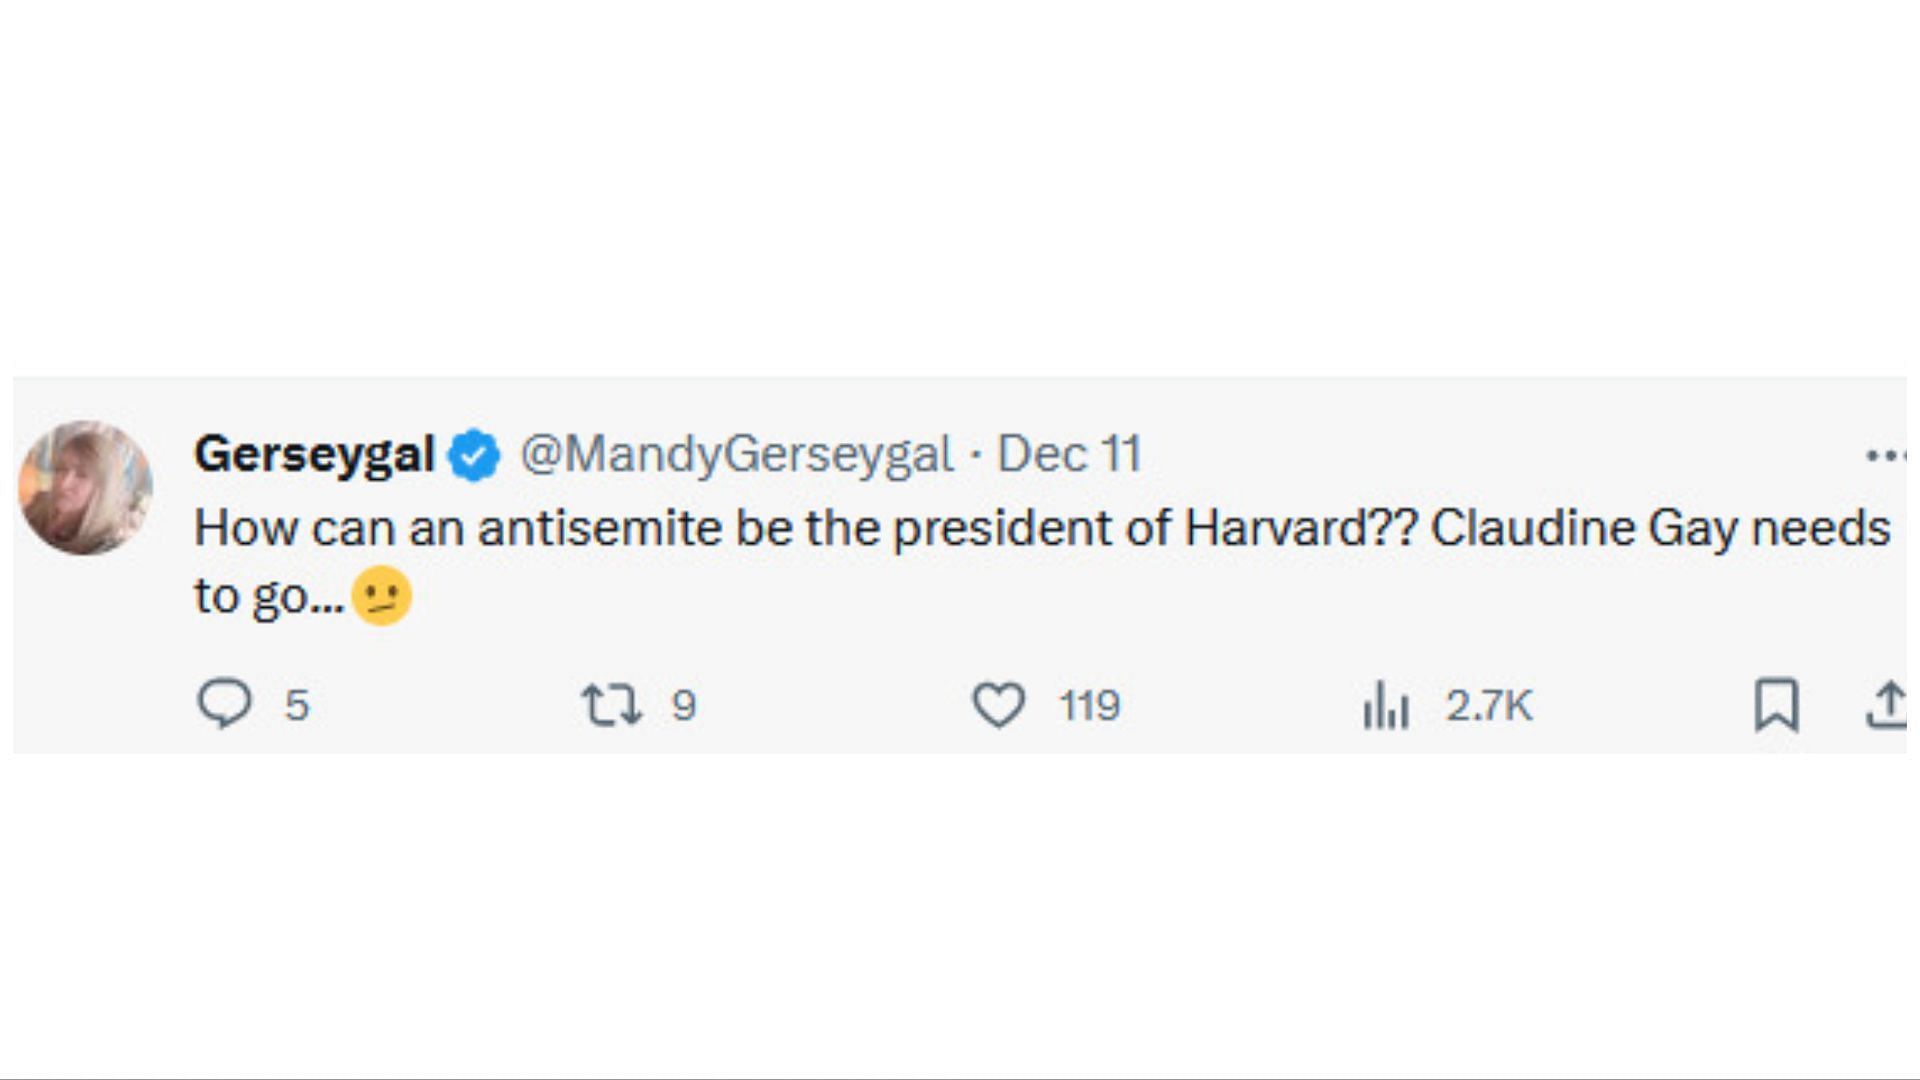Click the reply speech bubble icon

224,704
